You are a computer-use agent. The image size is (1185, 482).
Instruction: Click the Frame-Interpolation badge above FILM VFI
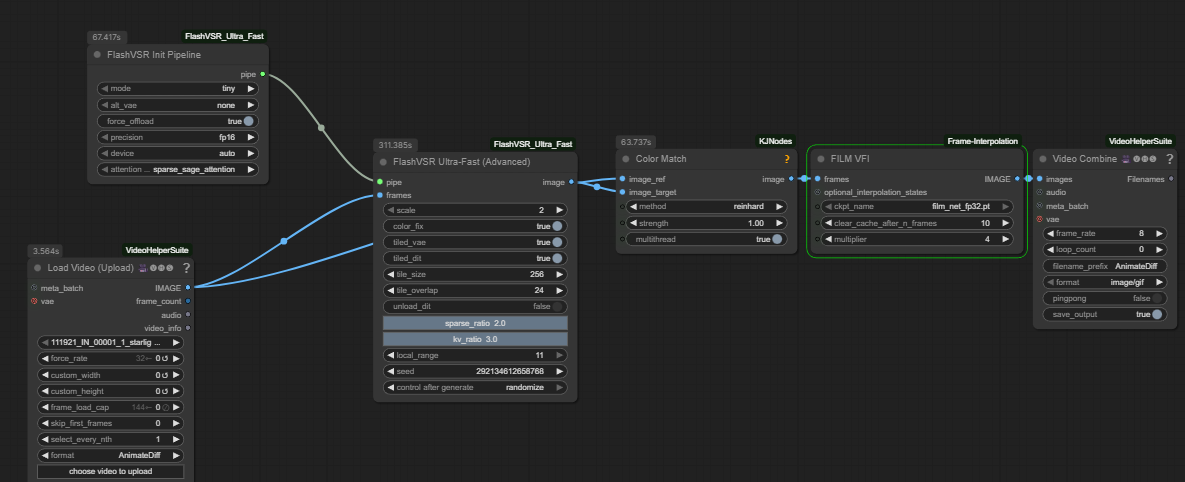coord(982,141)
